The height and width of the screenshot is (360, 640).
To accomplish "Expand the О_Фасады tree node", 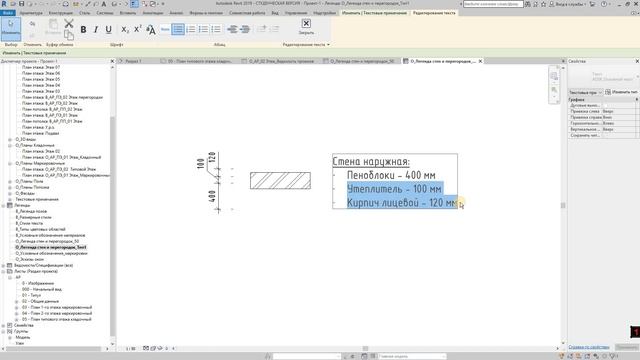I will [x=10, y=193].
